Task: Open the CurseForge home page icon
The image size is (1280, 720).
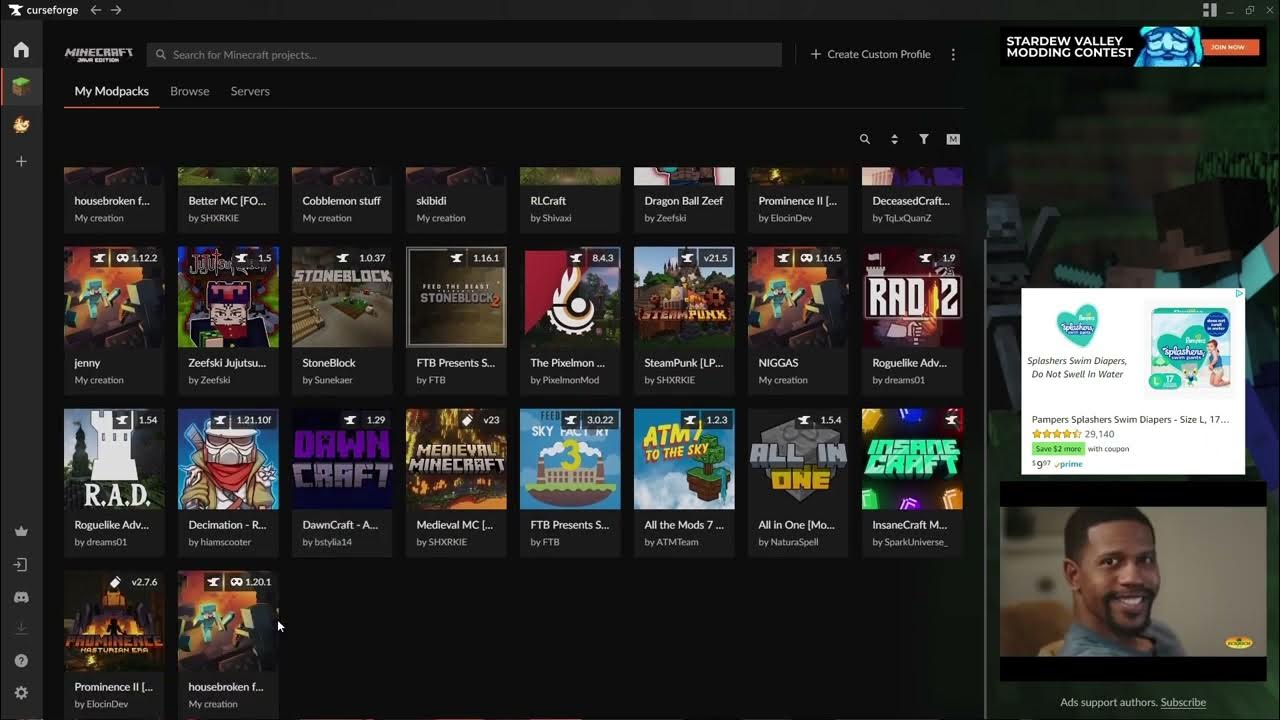Action: [21, 50]
